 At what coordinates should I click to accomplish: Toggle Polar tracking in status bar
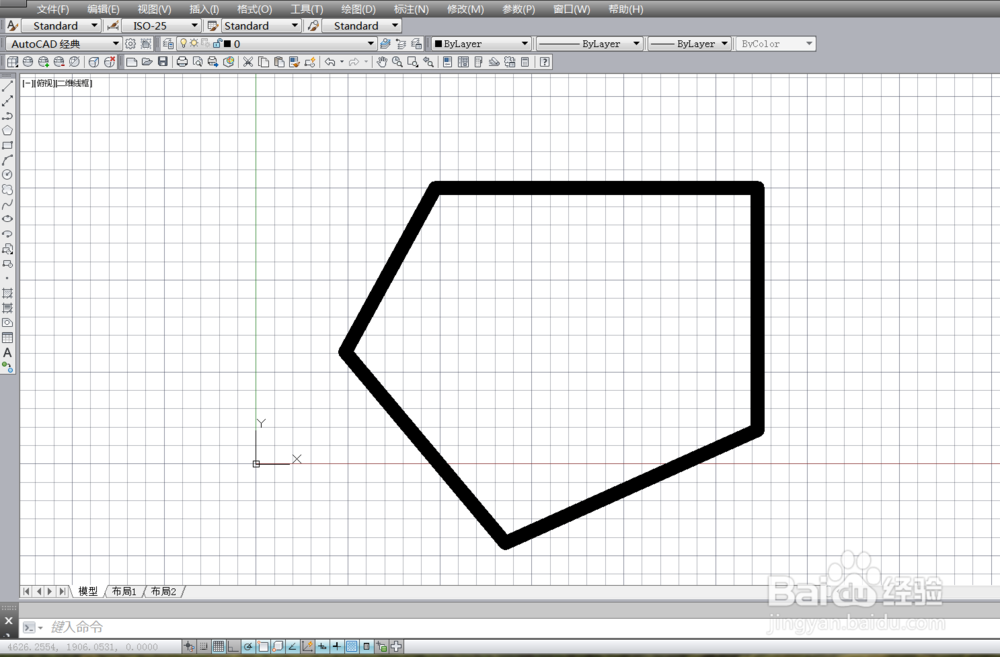(248, 646)
